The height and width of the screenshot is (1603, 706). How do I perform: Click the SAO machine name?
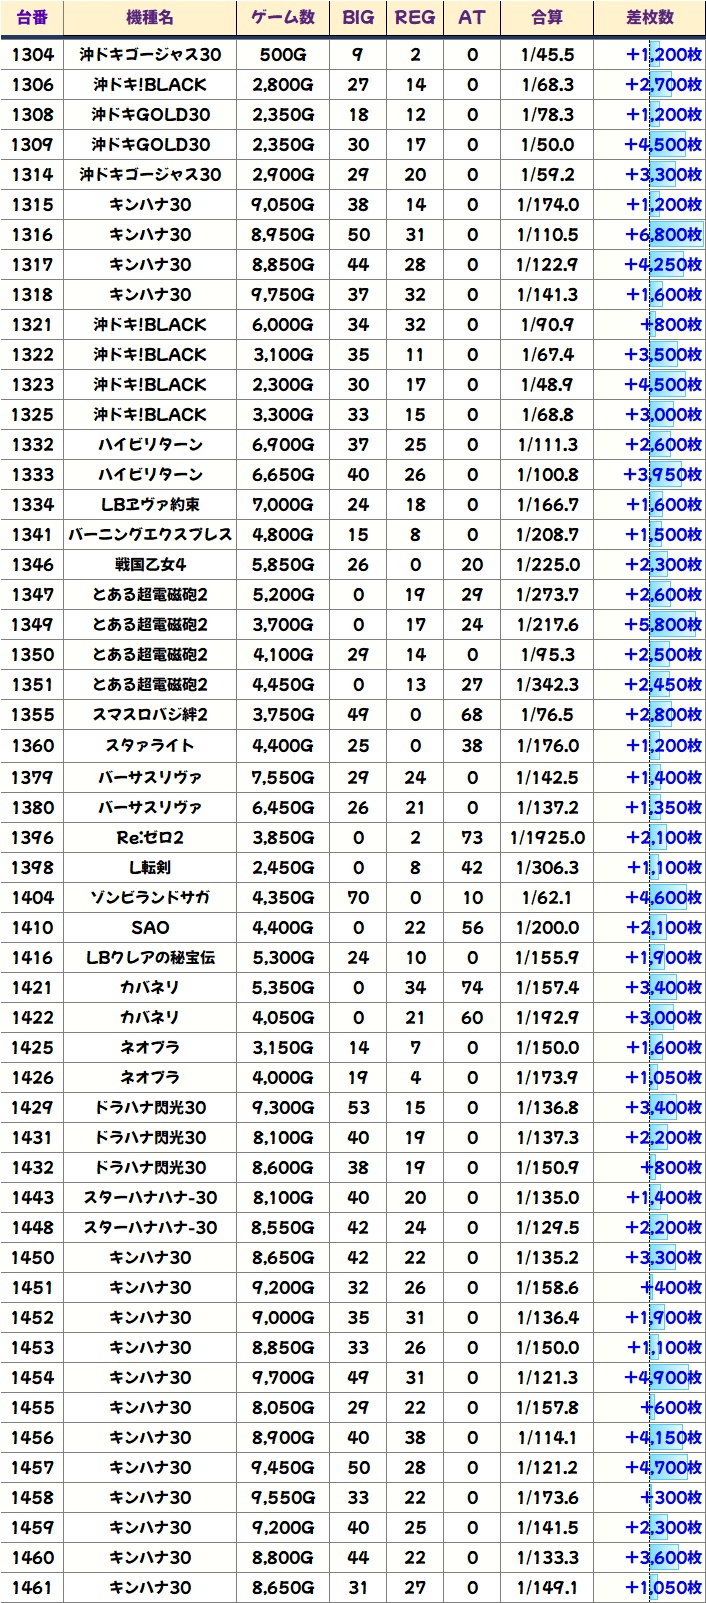pyautogui.click(x=150, y=928)
